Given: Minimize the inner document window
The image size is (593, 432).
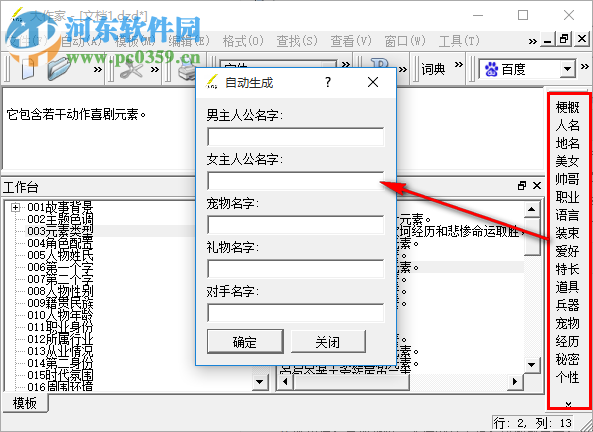Looking at the screenshot, I should tap(547, 40).
